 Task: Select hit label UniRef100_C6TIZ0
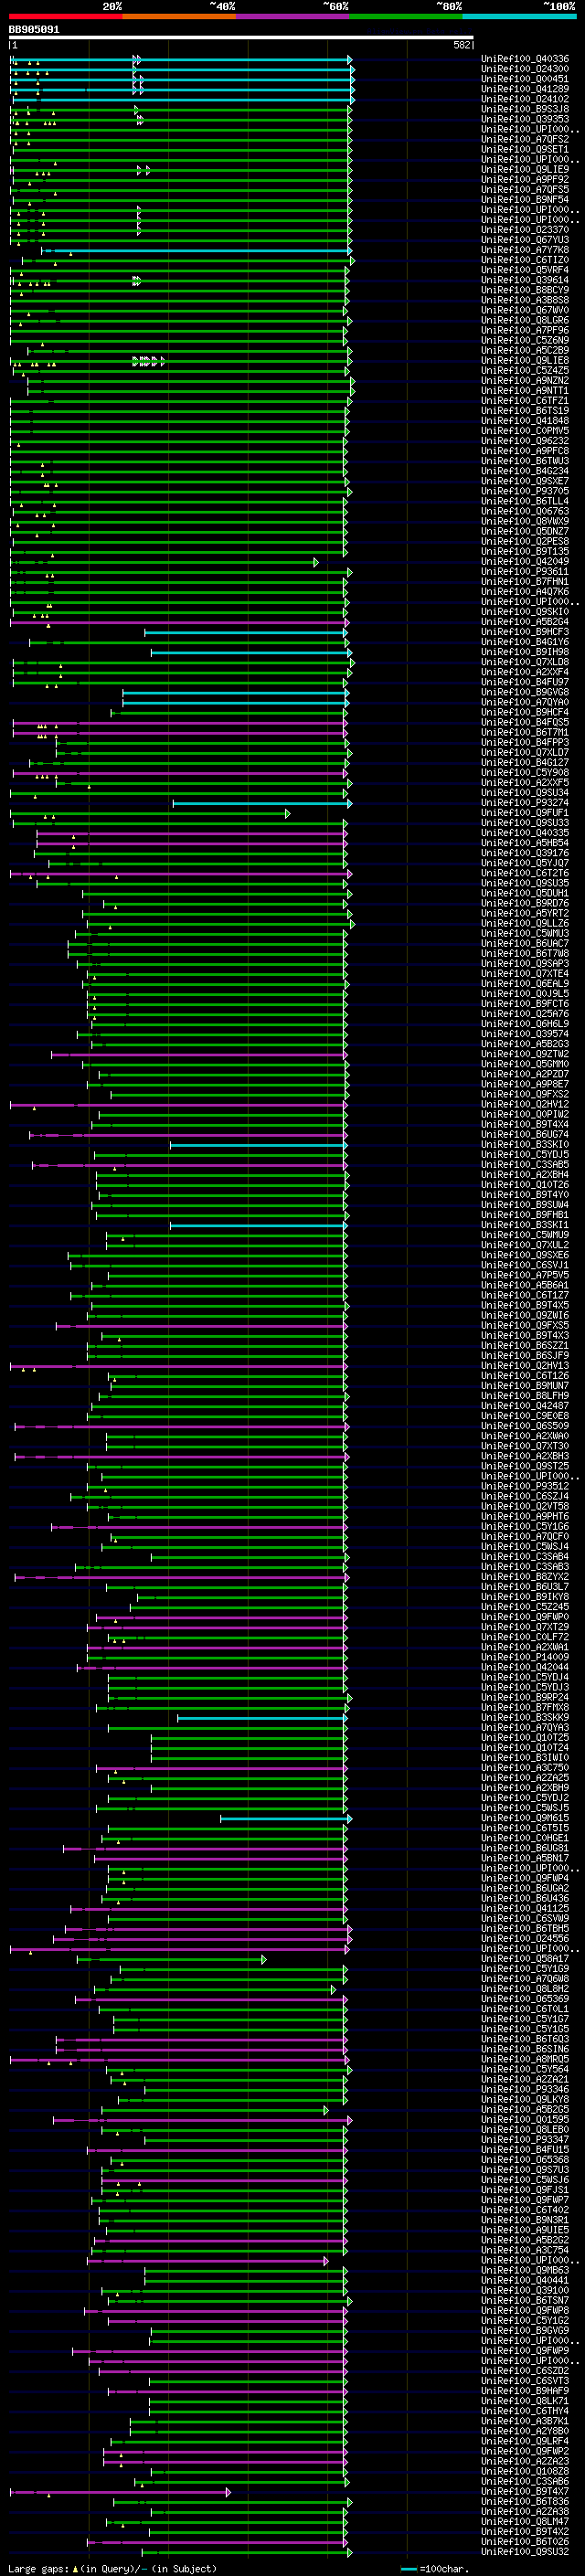tap(525, 260)
